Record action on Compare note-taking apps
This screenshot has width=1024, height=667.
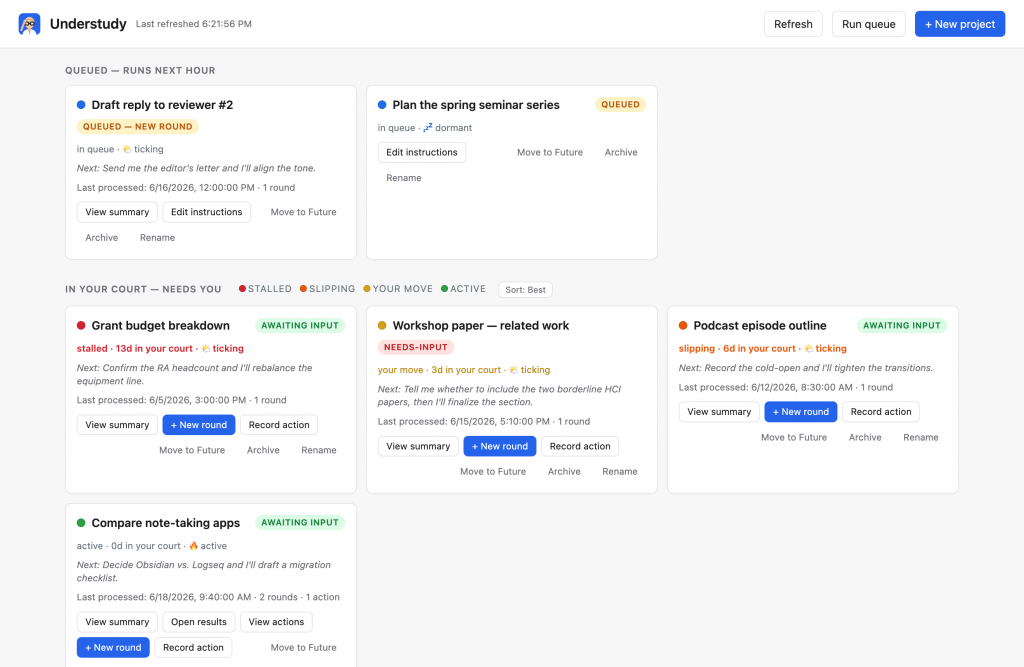click(193, 647)
